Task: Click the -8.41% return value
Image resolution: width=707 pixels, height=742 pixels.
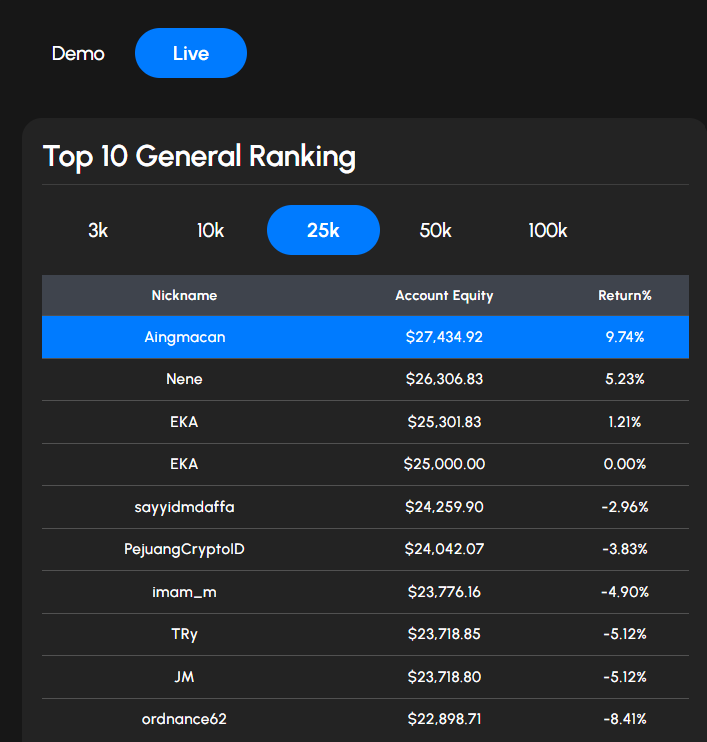Action: [625, 719]
